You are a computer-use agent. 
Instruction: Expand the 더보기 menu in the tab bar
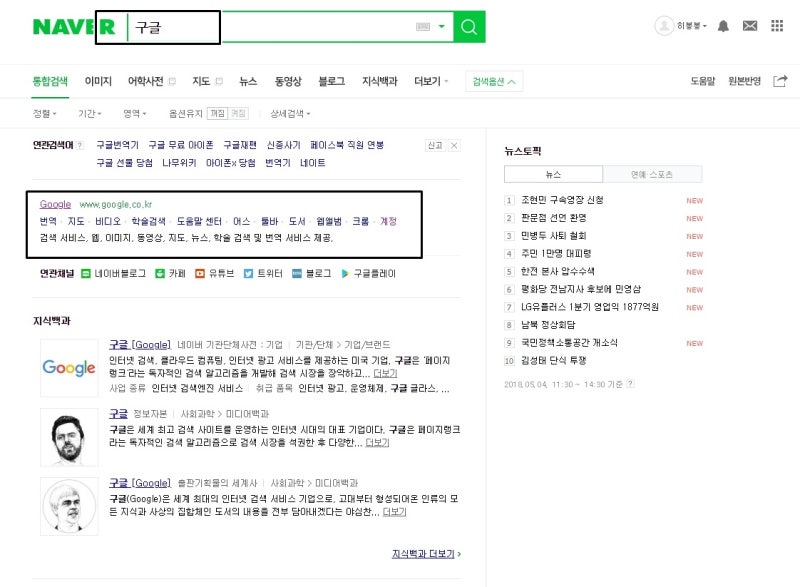click(x=431, y=81)
